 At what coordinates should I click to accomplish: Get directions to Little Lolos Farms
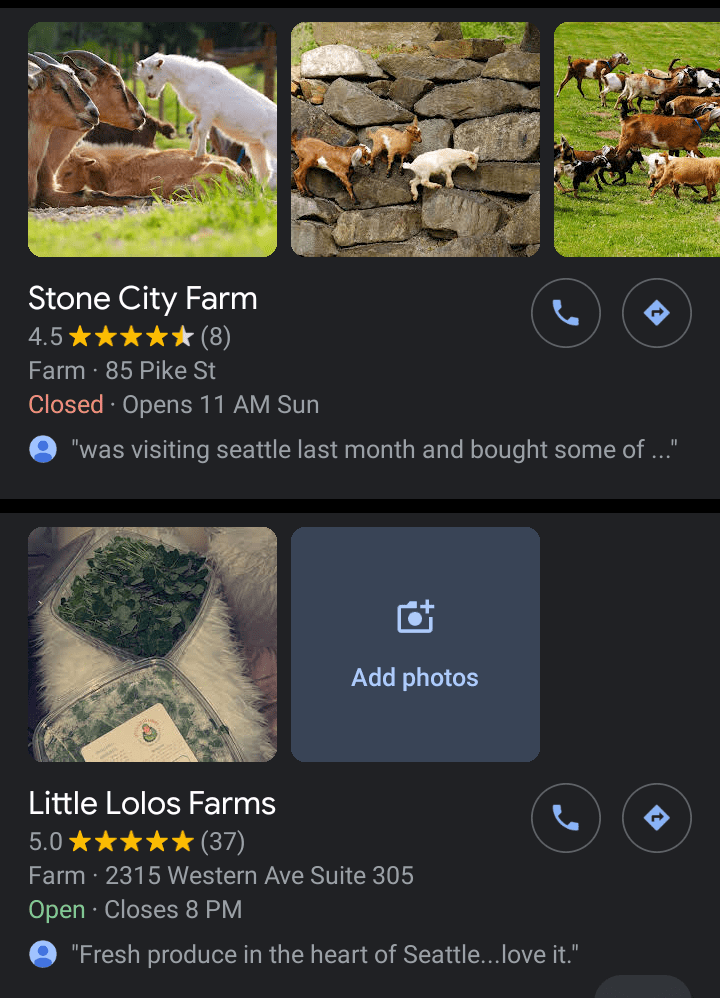[657, 818]
